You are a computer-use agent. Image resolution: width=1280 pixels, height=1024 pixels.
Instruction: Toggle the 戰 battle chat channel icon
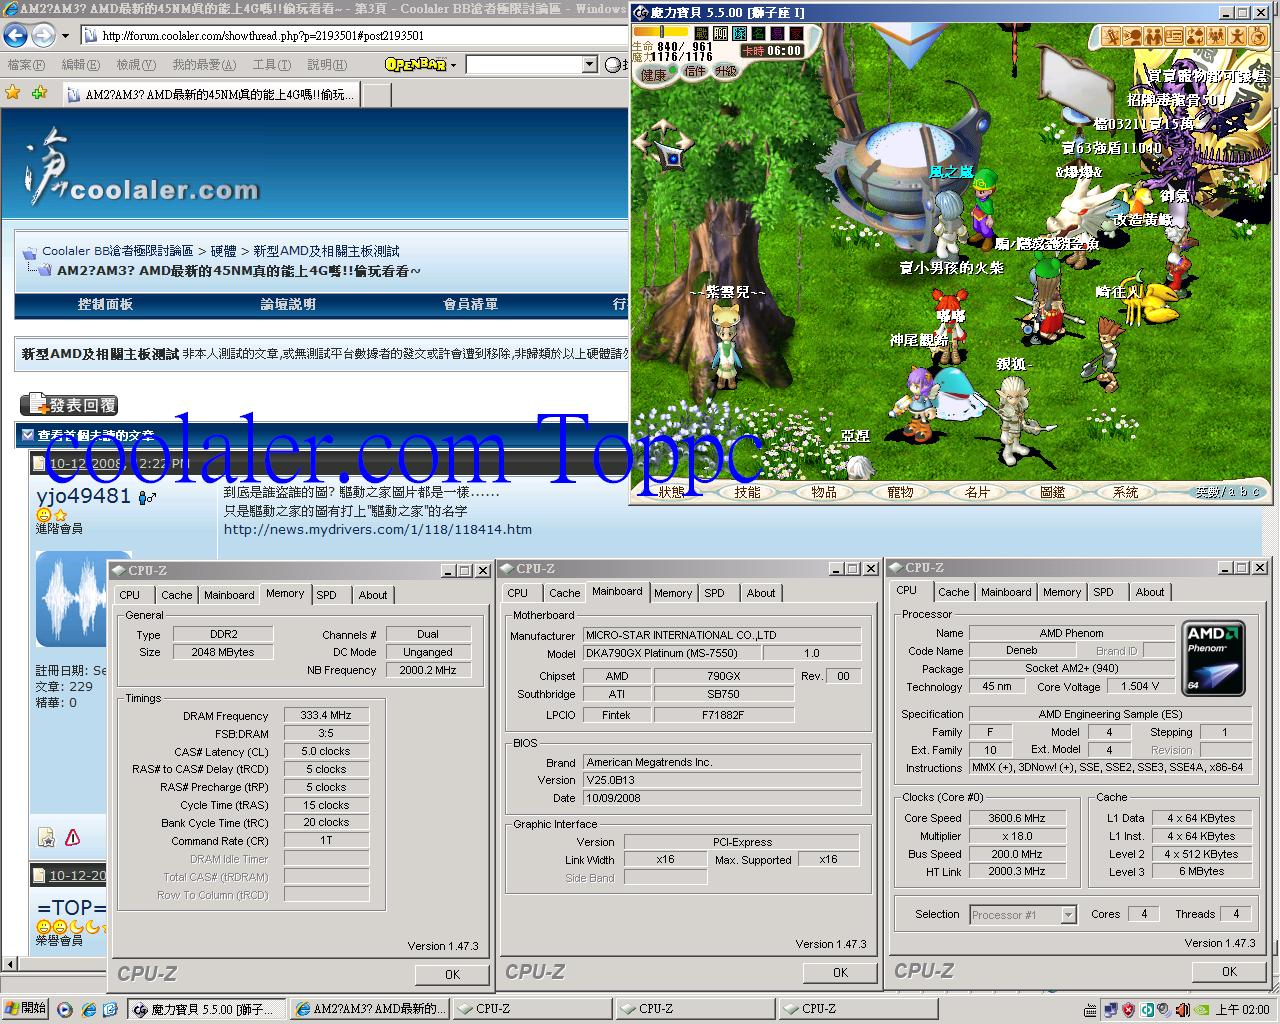(703, 33)
